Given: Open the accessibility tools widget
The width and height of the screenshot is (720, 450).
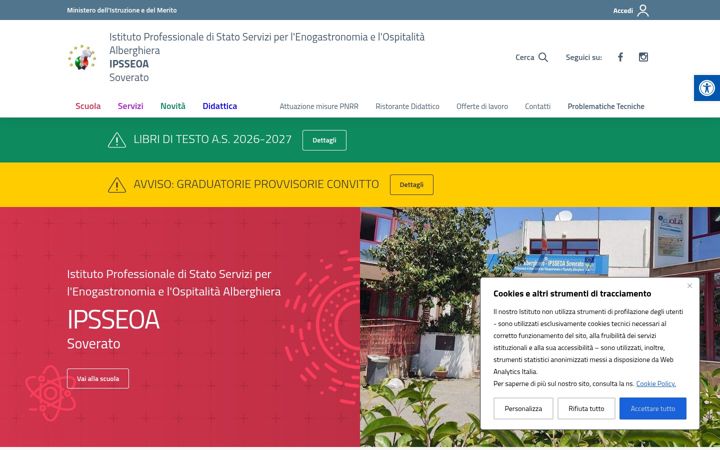Looking at the screenshot, I should pyautogui.click(x=707, y=88).
